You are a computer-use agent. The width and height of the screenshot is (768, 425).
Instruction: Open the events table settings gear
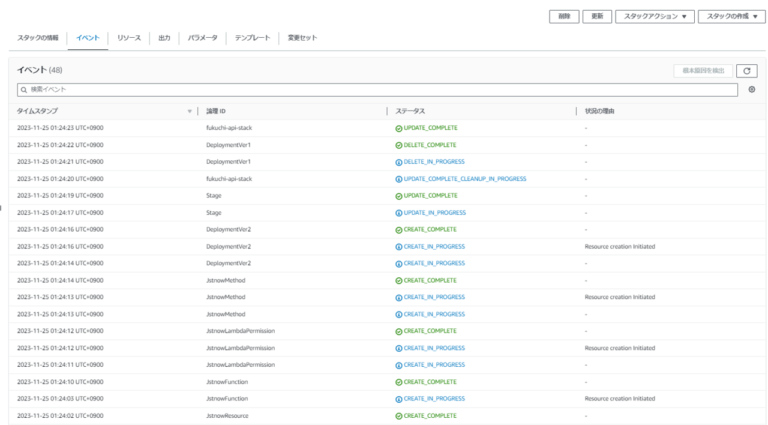pos(752,90)
